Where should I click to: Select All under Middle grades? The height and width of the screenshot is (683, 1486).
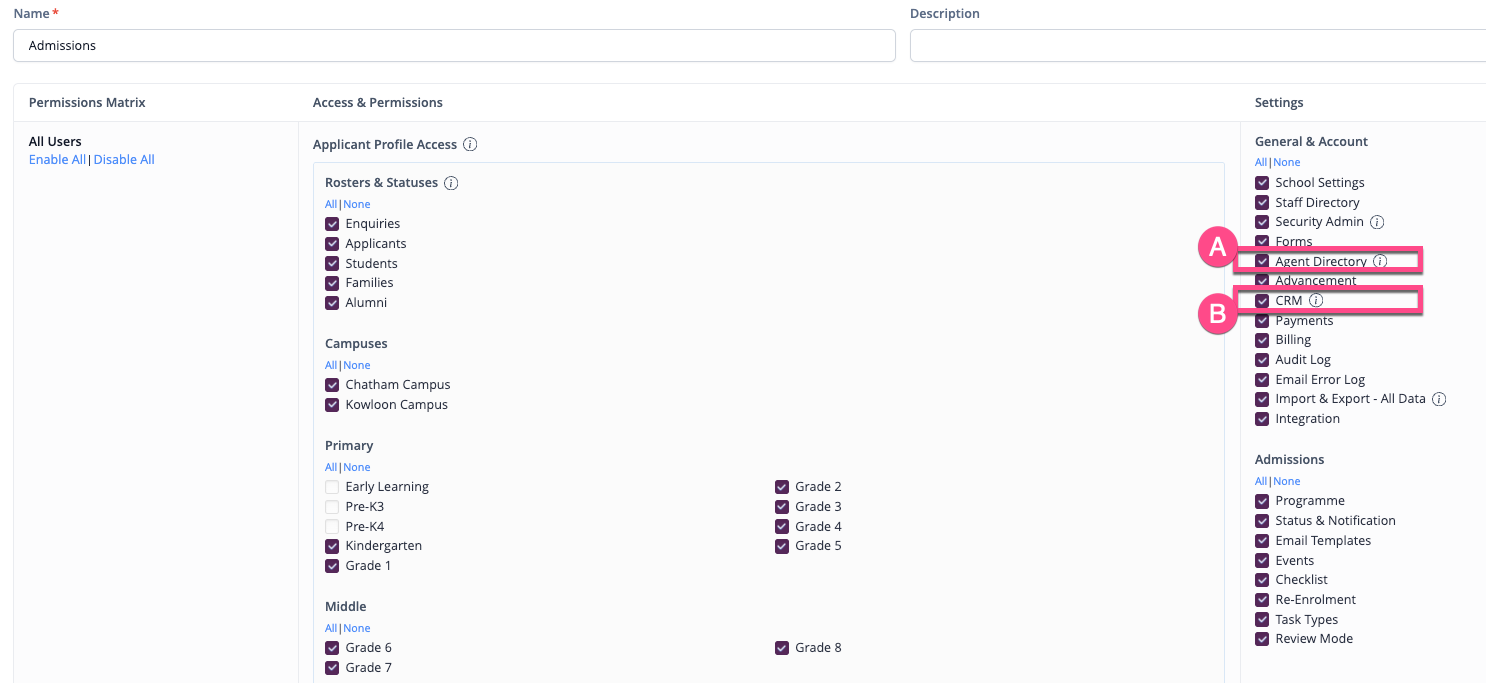coord(331,628)
